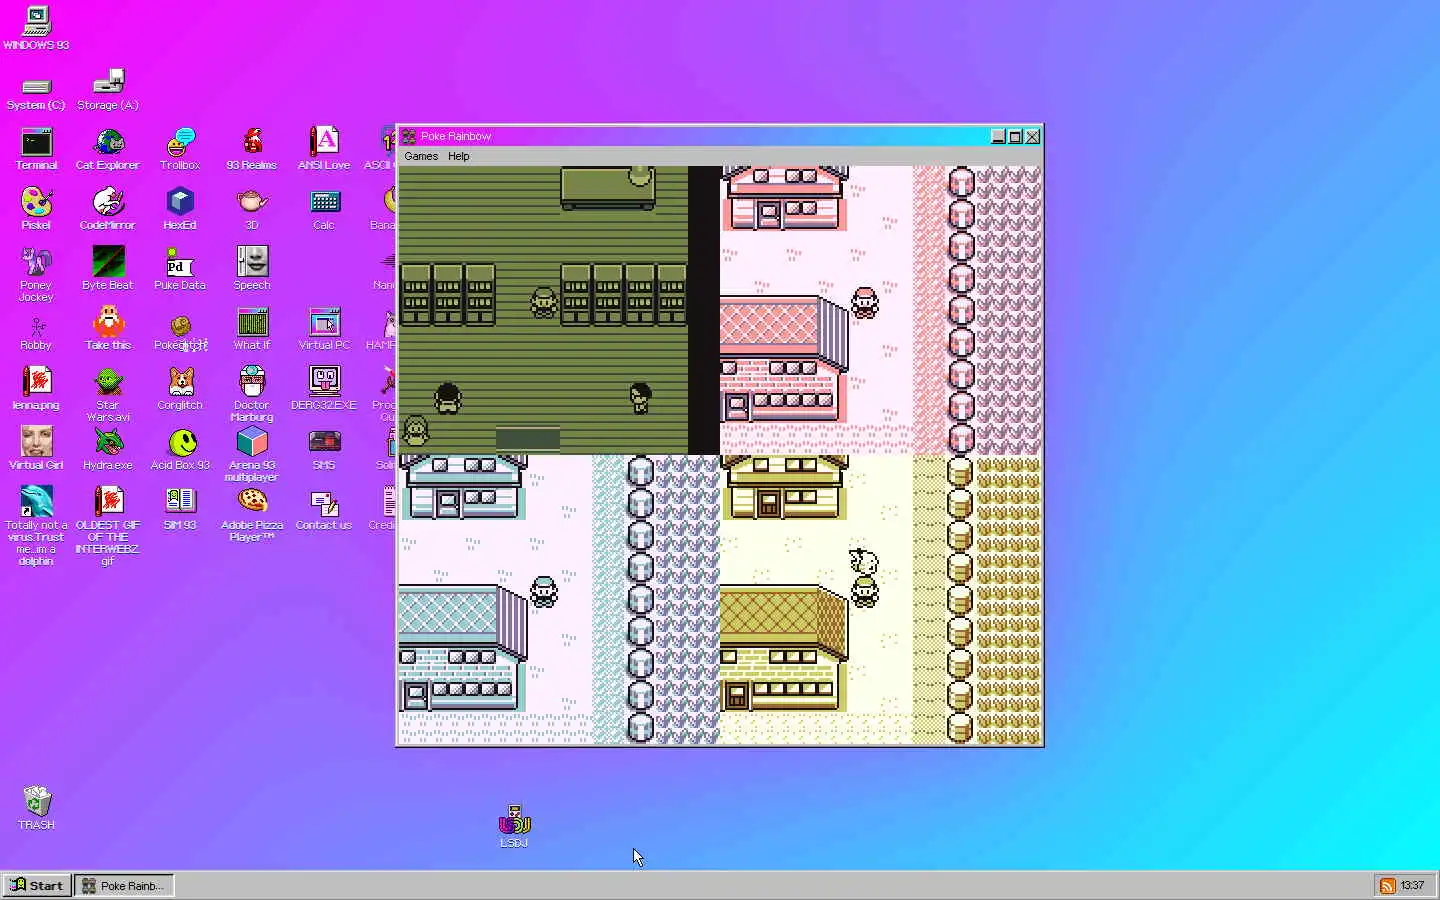
Task: Open the Star Wars.avi icon
Action: [108, 395]
